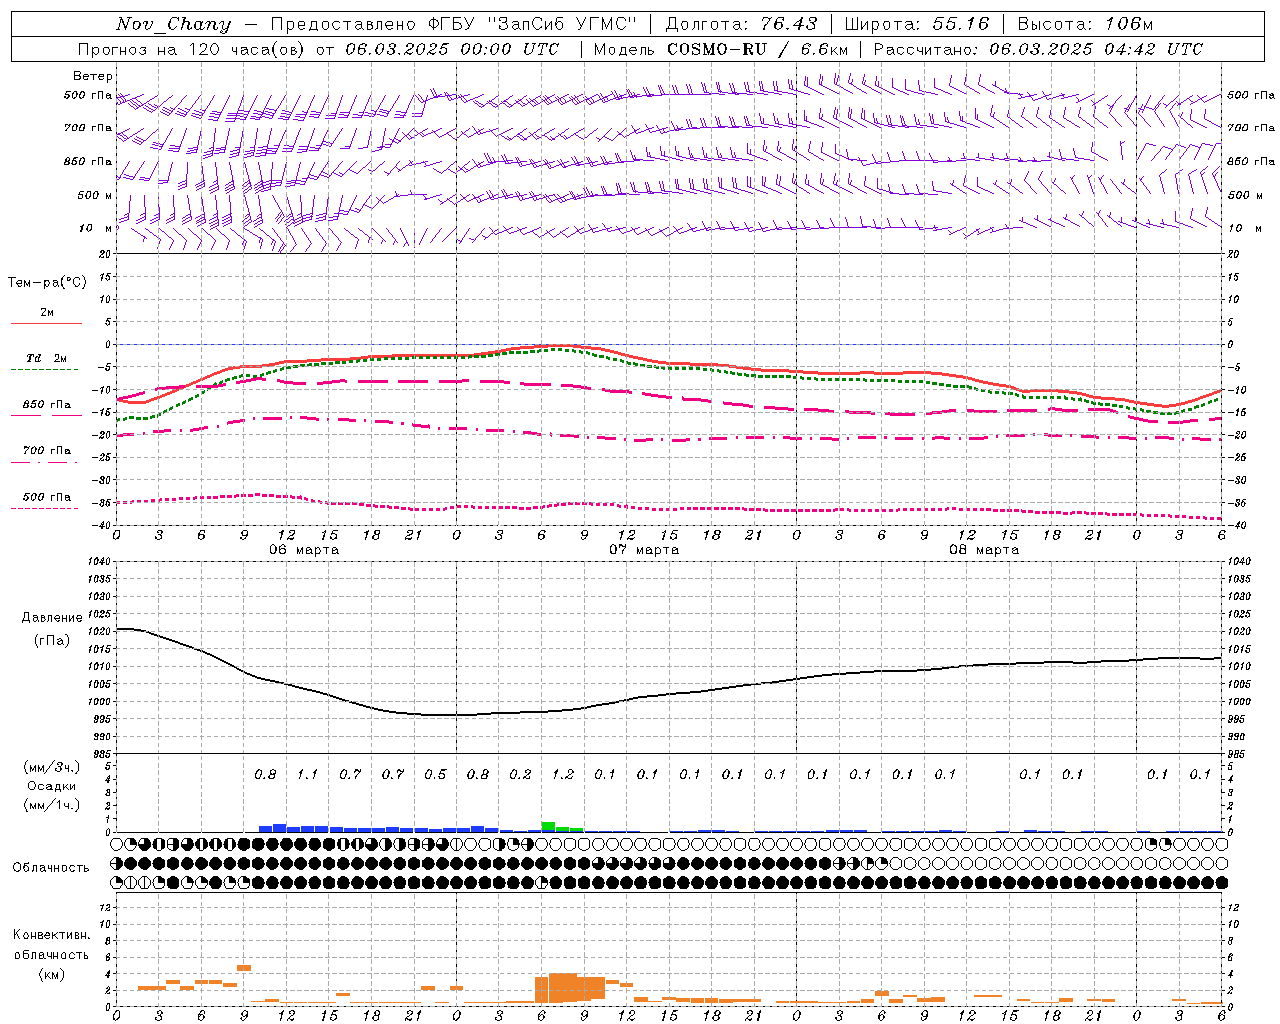Click the 1.2 three-hour precipitation value

563,774
